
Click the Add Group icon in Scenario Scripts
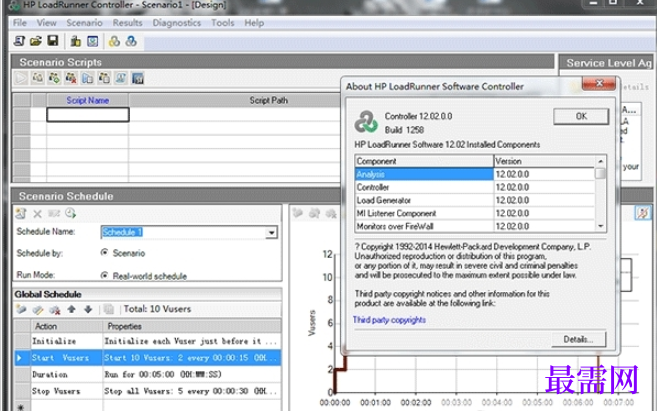[x=54, y=78]
